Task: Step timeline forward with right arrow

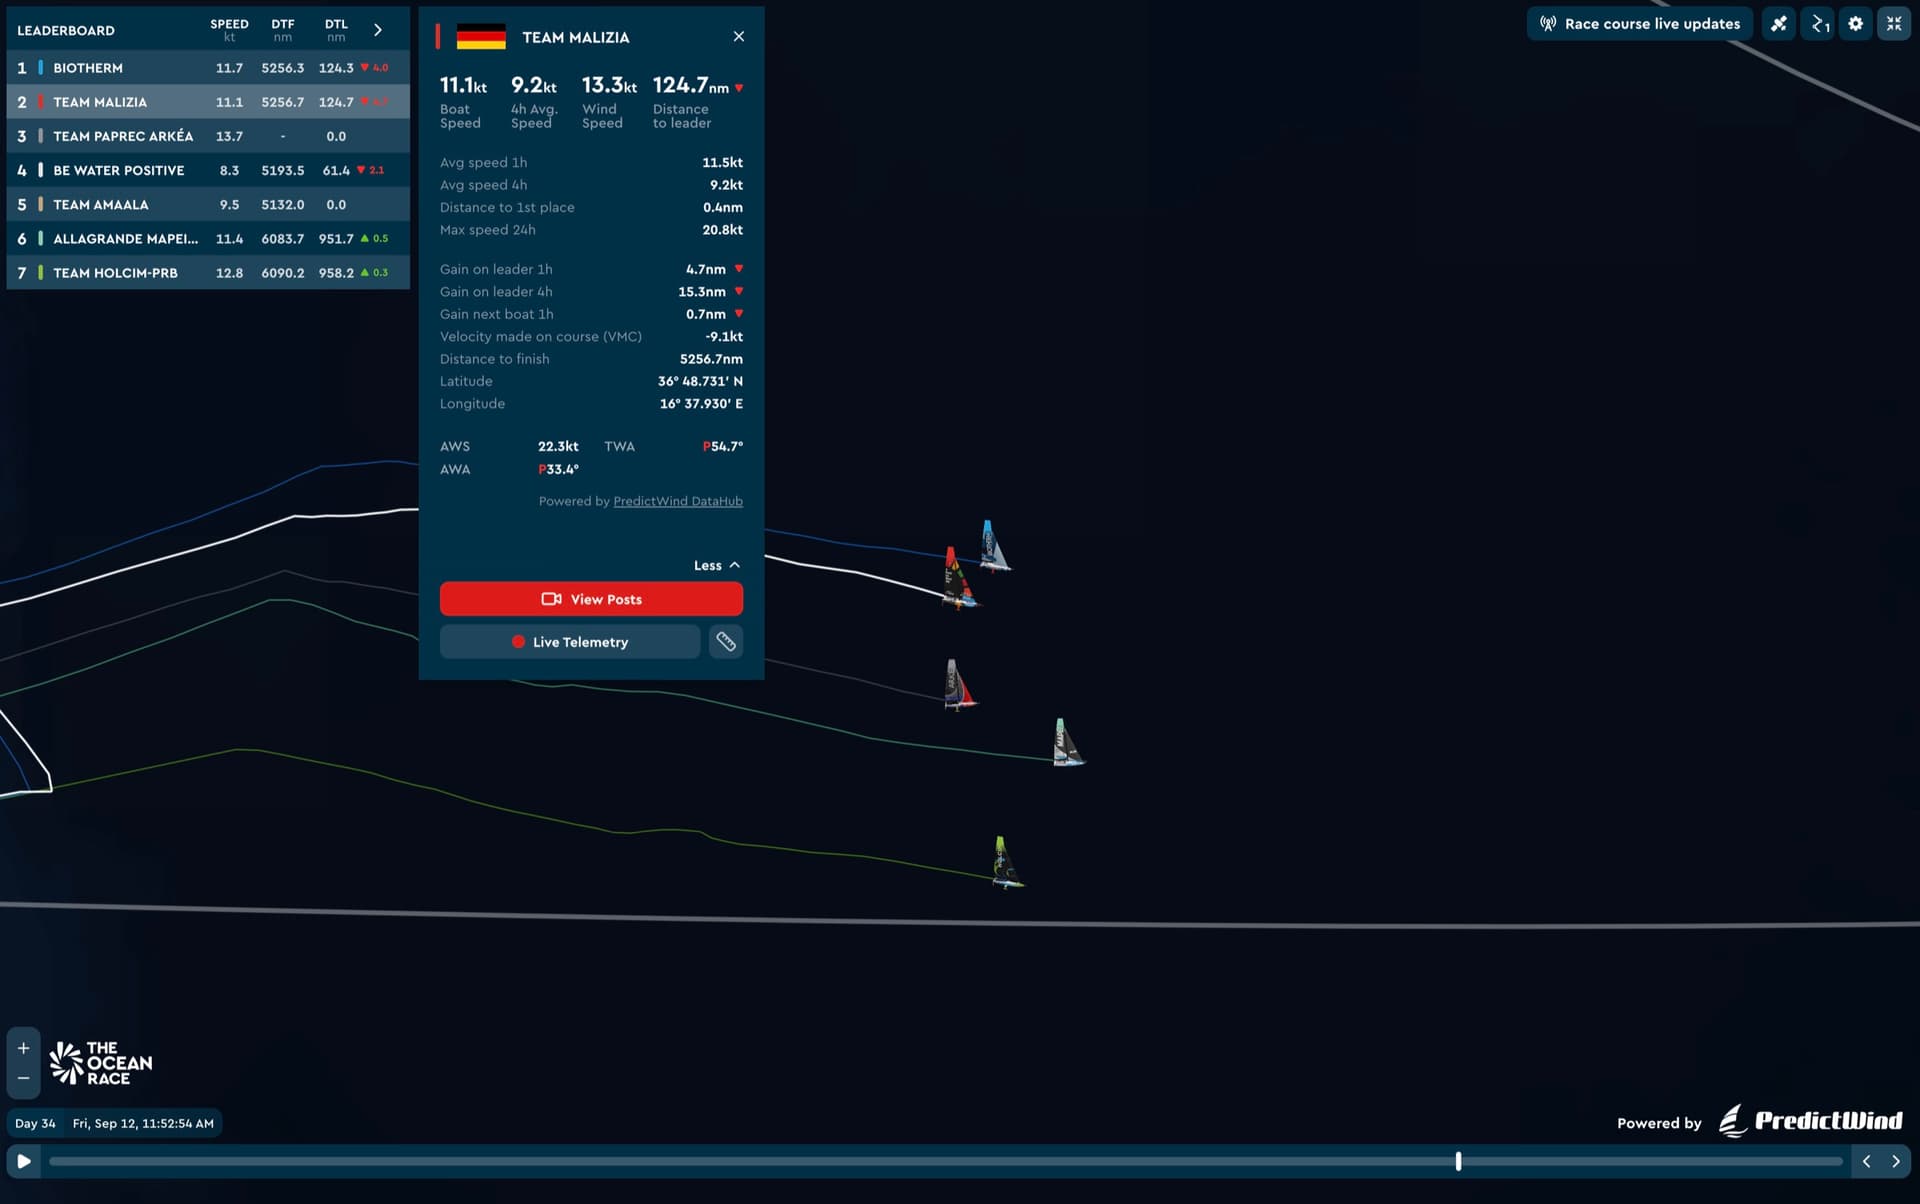Action: [x=1895, y=1161]
